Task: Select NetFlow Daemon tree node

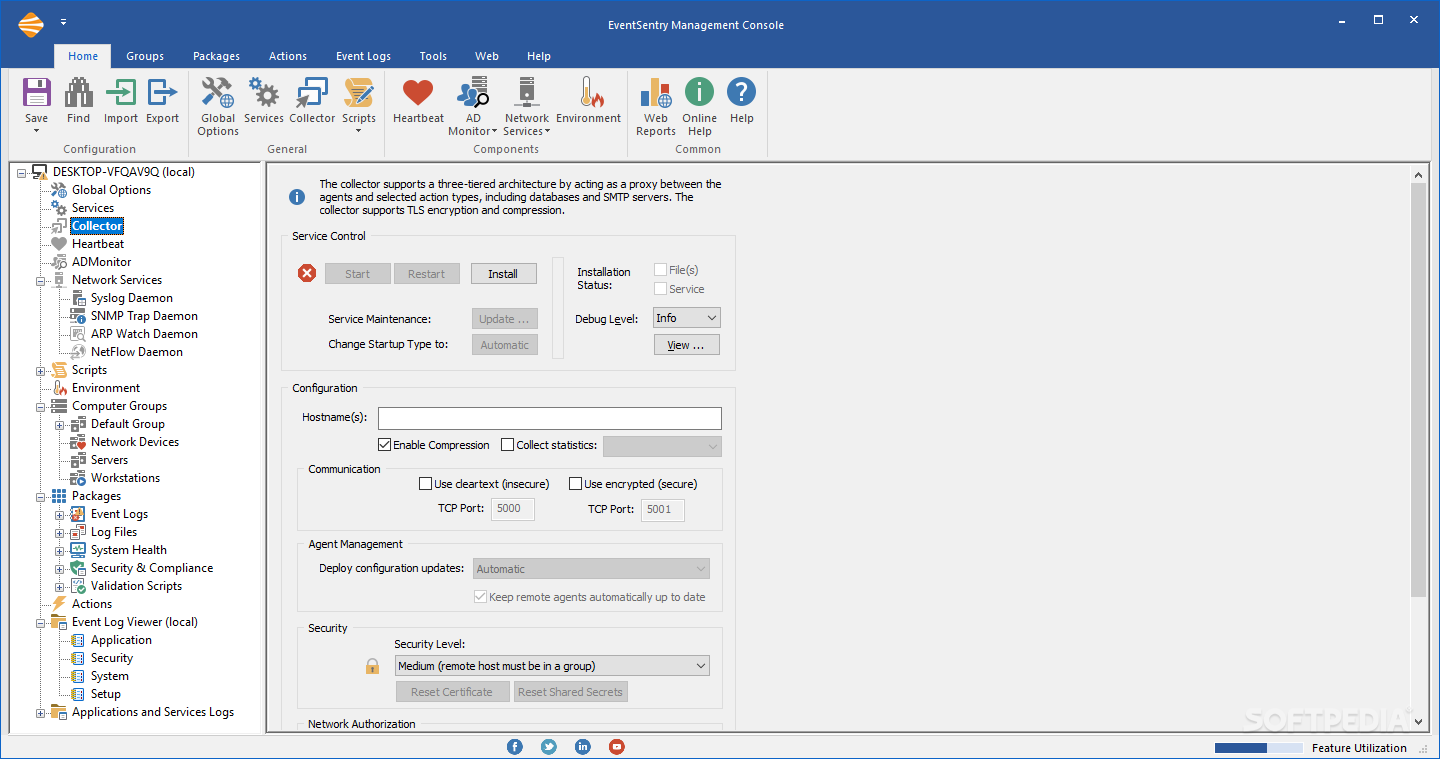Action: coord(137,352)
